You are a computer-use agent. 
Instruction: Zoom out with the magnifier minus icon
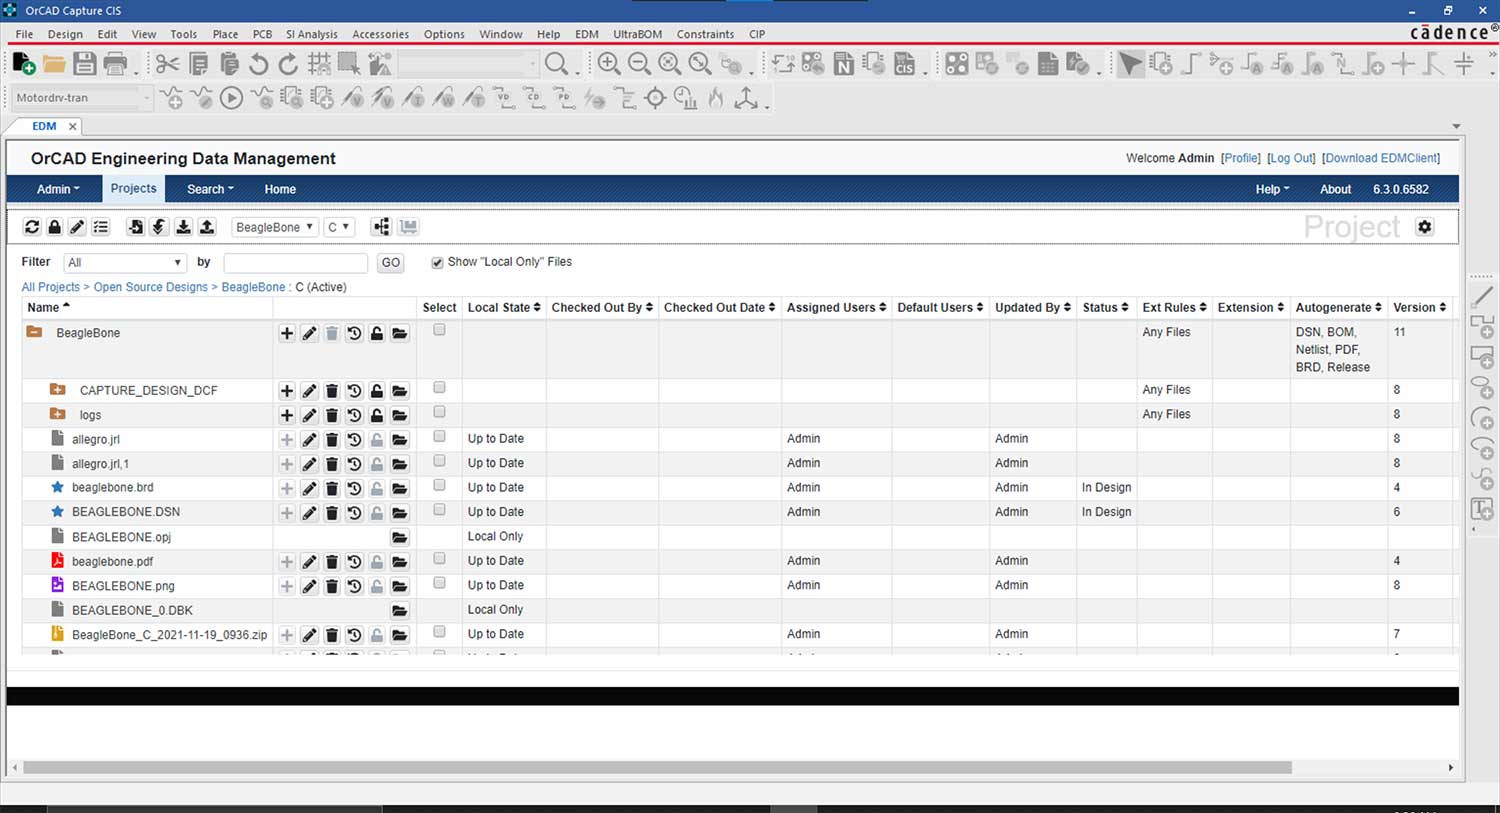tap(639, 64)
